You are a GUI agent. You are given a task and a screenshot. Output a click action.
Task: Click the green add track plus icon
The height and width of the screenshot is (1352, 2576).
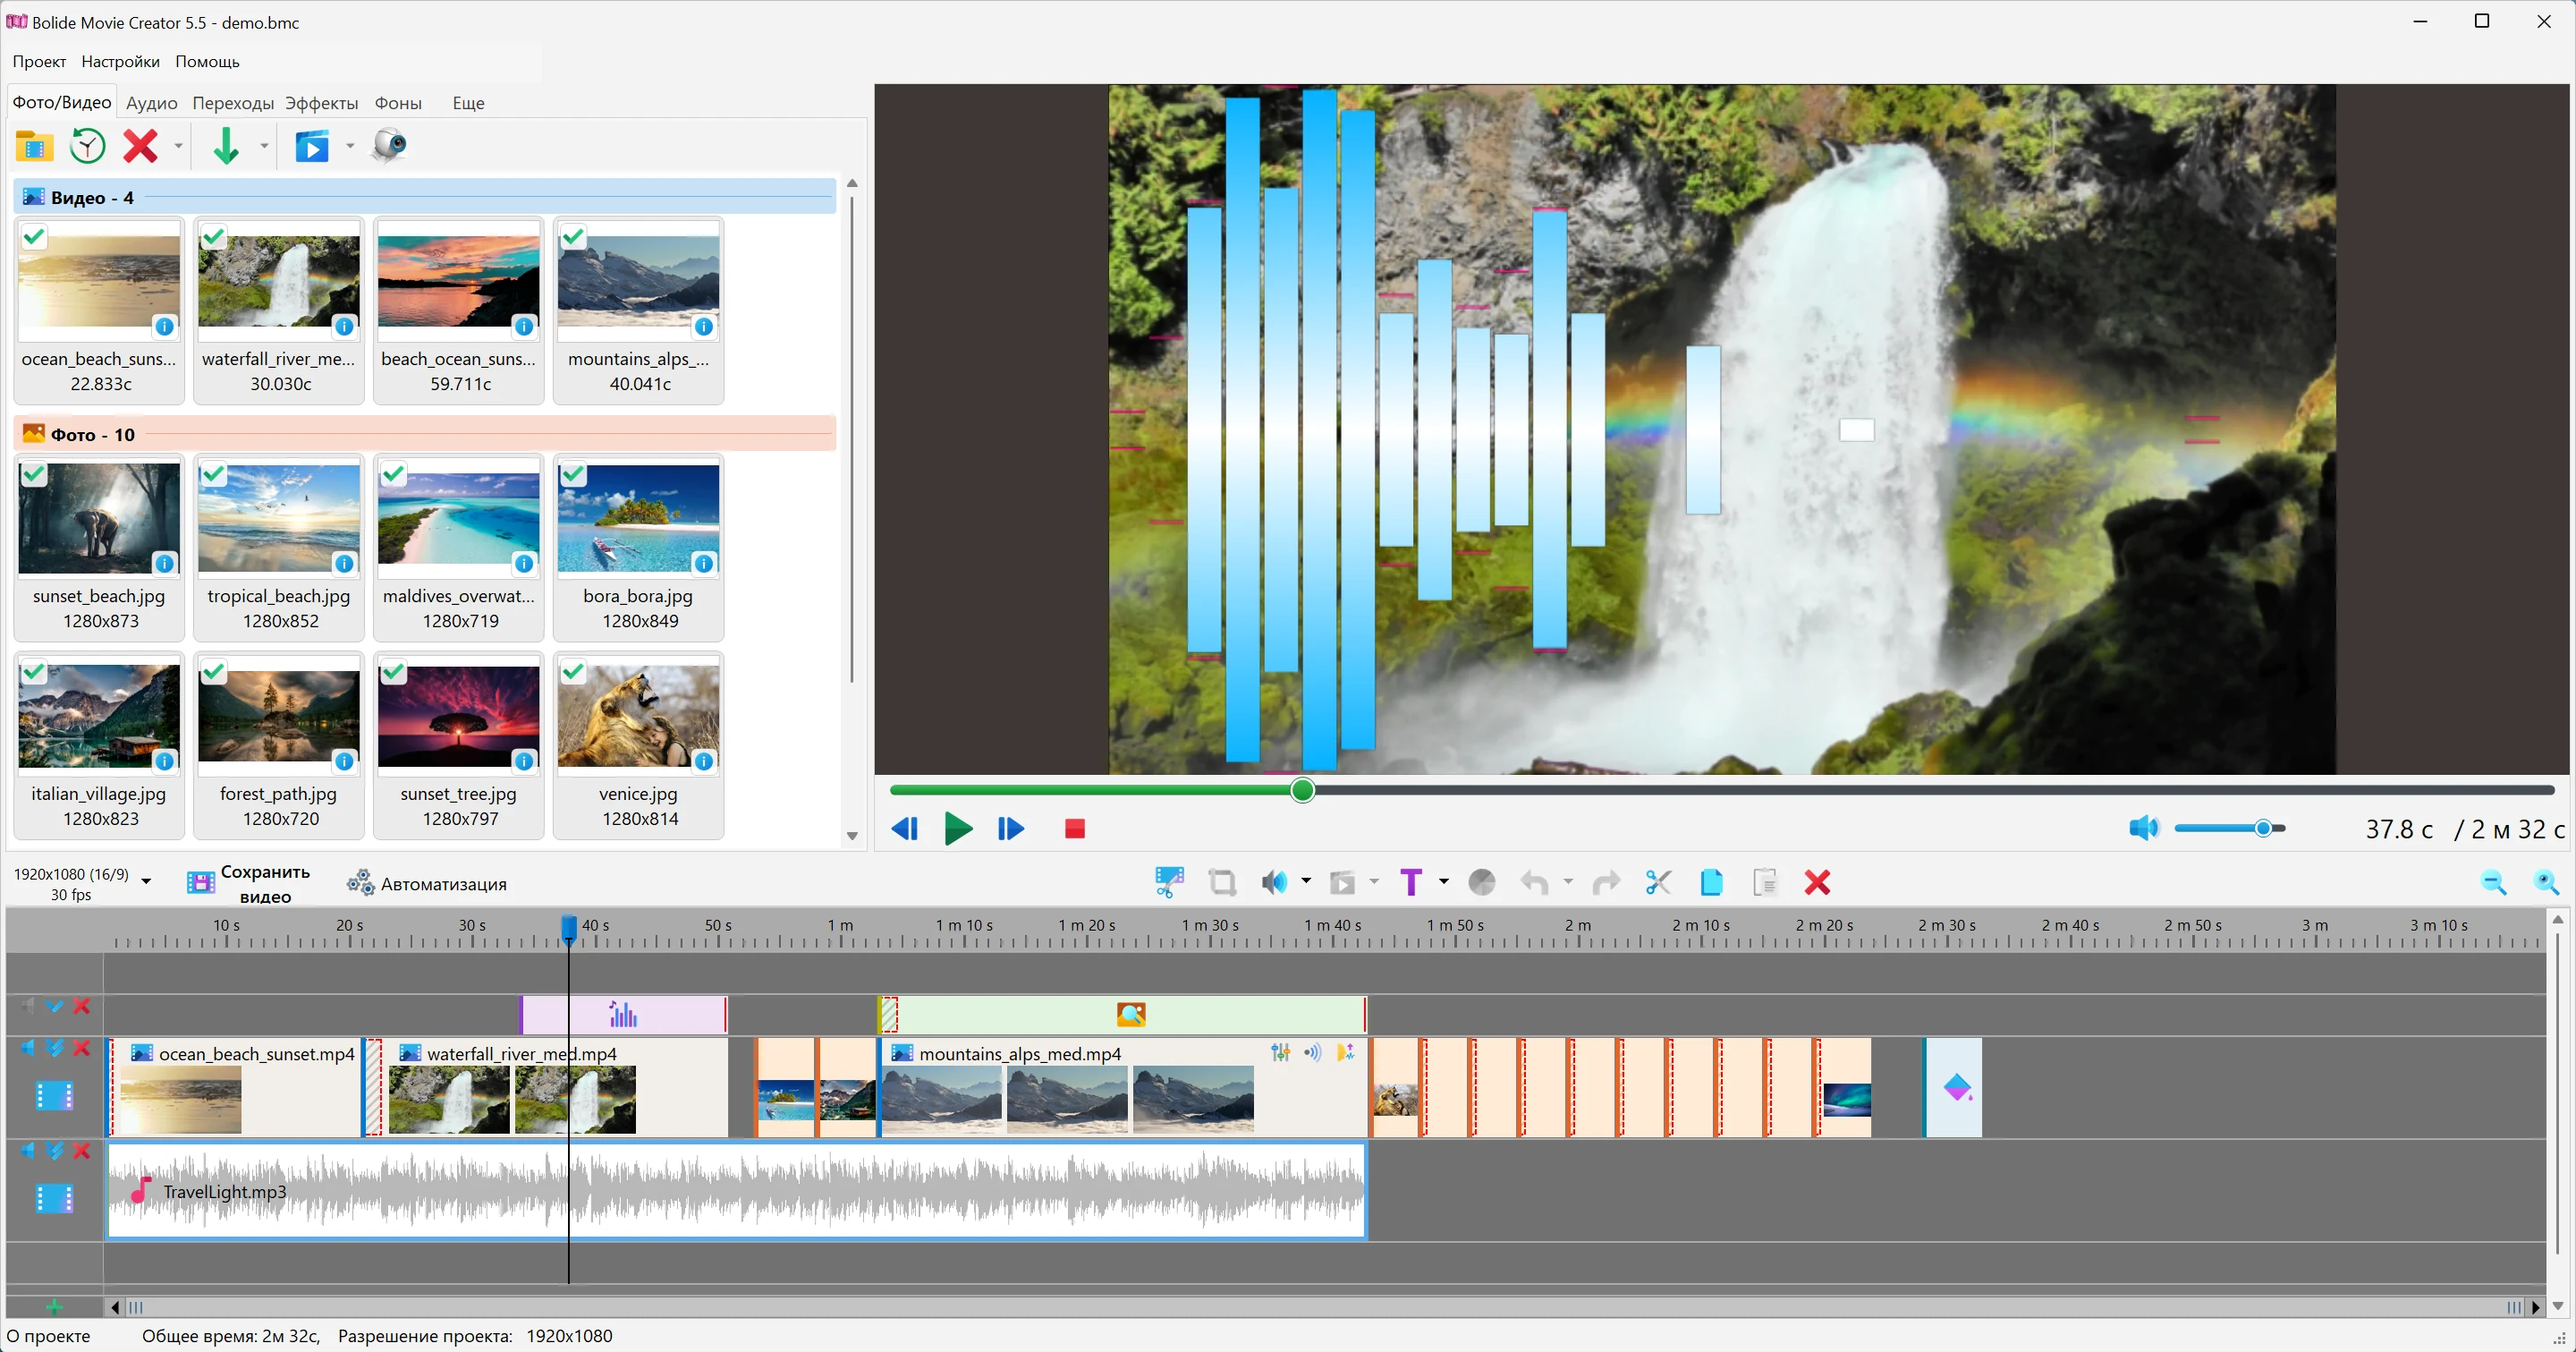(x=54, y=1307)
